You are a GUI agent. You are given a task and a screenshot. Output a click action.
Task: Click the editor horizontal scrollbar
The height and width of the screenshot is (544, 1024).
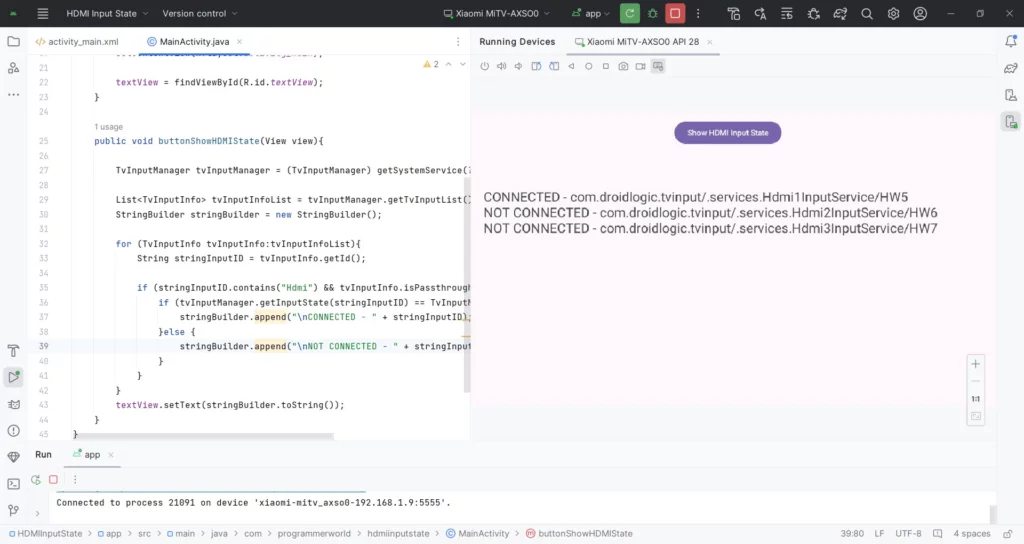[x=208, y=436]
